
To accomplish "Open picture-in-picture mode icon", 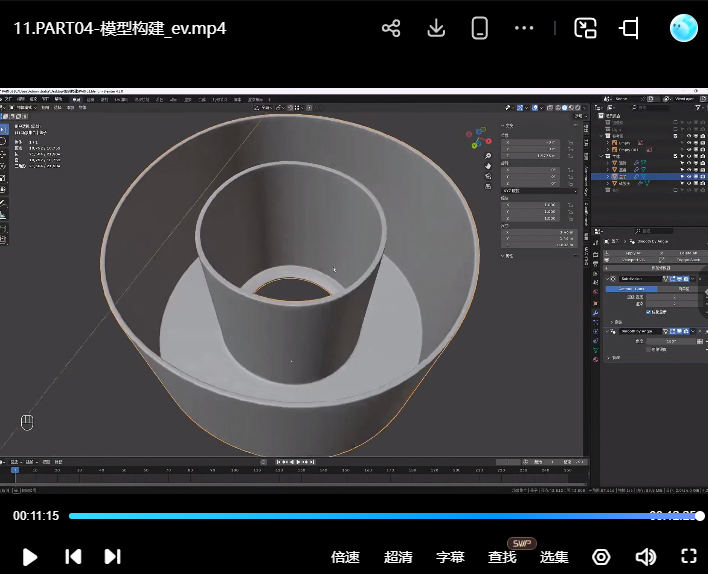I will 586,28.
